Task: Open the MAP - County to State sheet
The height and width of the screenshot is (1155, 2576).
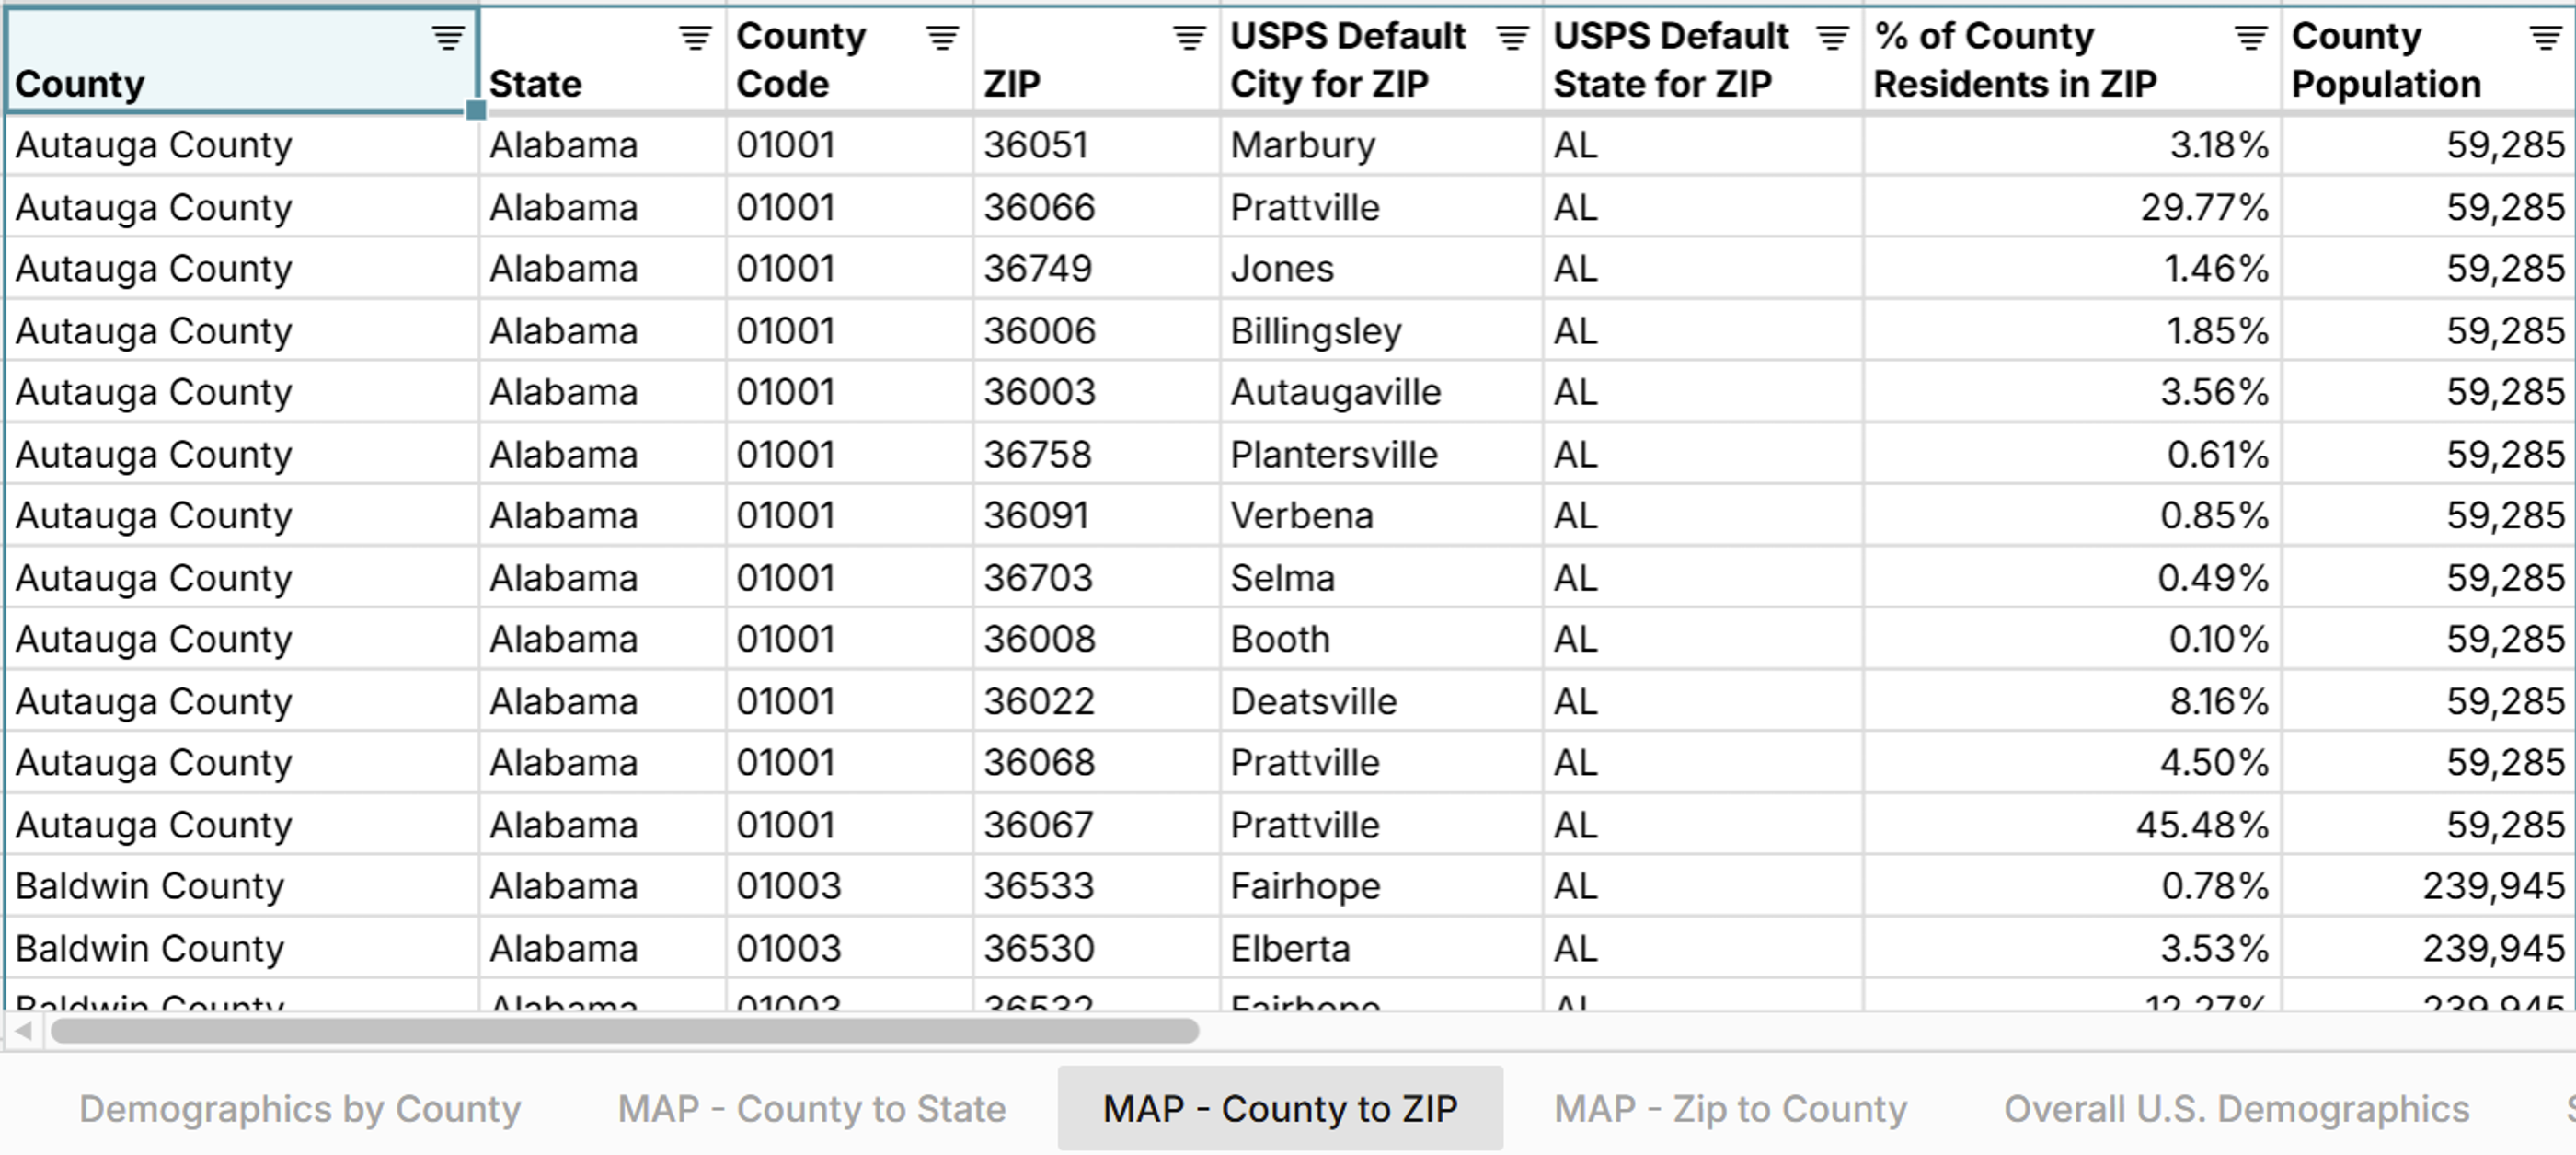Action: pyautogui.click(x=812, y=1108)
